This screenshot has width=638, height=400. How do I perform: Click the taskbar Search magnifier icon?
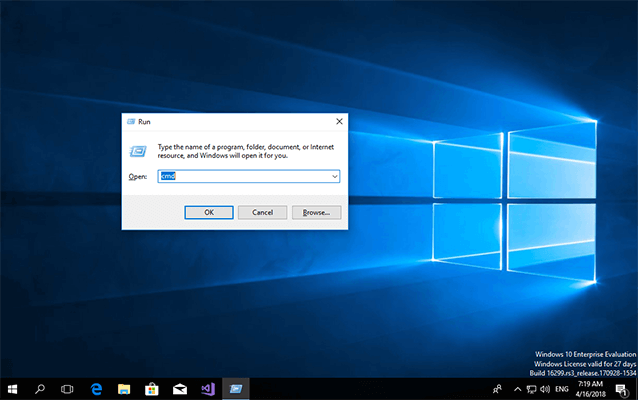(x=41, y=388)
